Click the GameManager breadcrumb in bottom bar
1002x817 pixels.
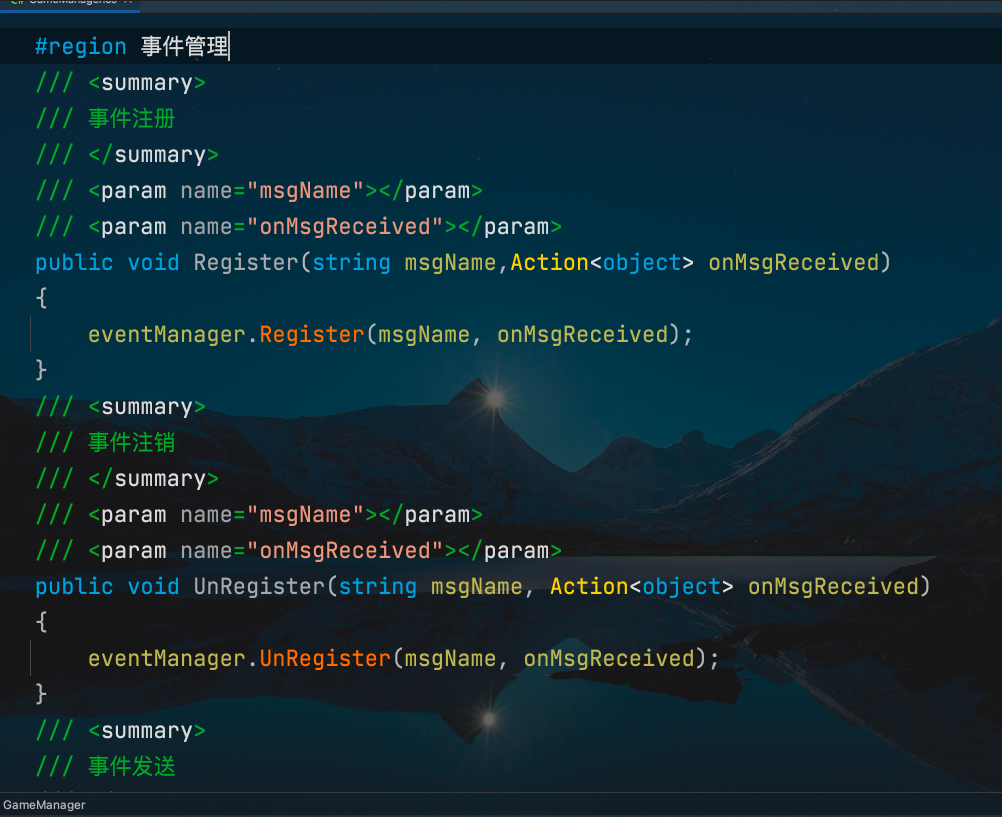coord(44,805)
